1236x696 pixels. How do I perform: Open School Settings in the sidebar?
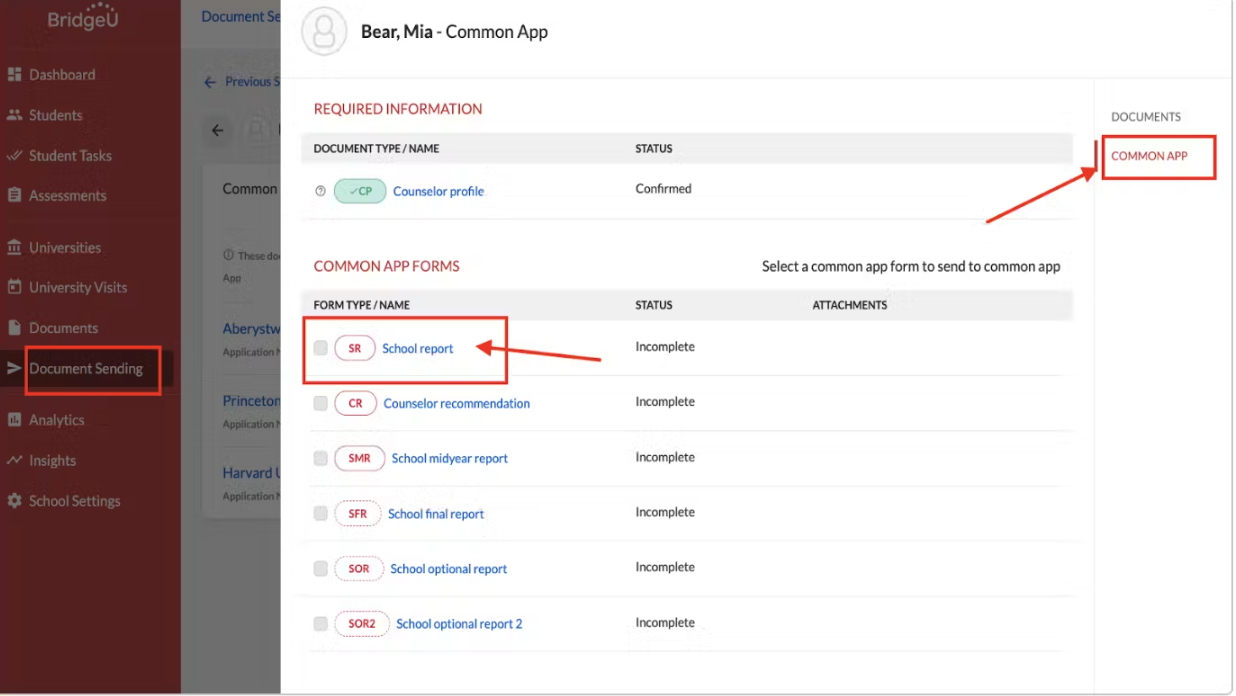click(x=75, y=501)
